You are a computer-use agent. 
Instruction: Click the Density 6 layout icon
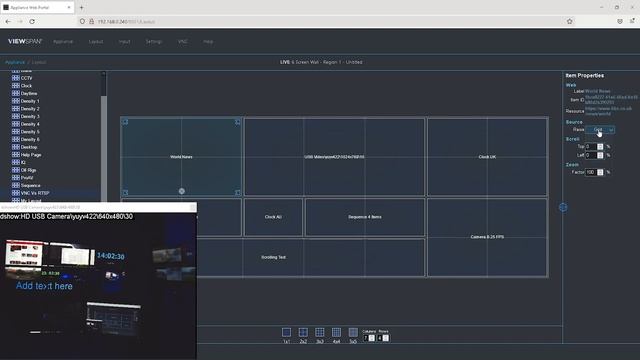16,139
